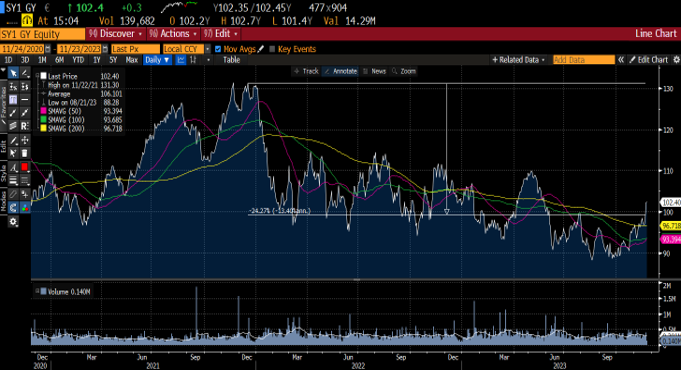
Task: Toggle Last Price series legend box
Action: click(x=43, y=76)
